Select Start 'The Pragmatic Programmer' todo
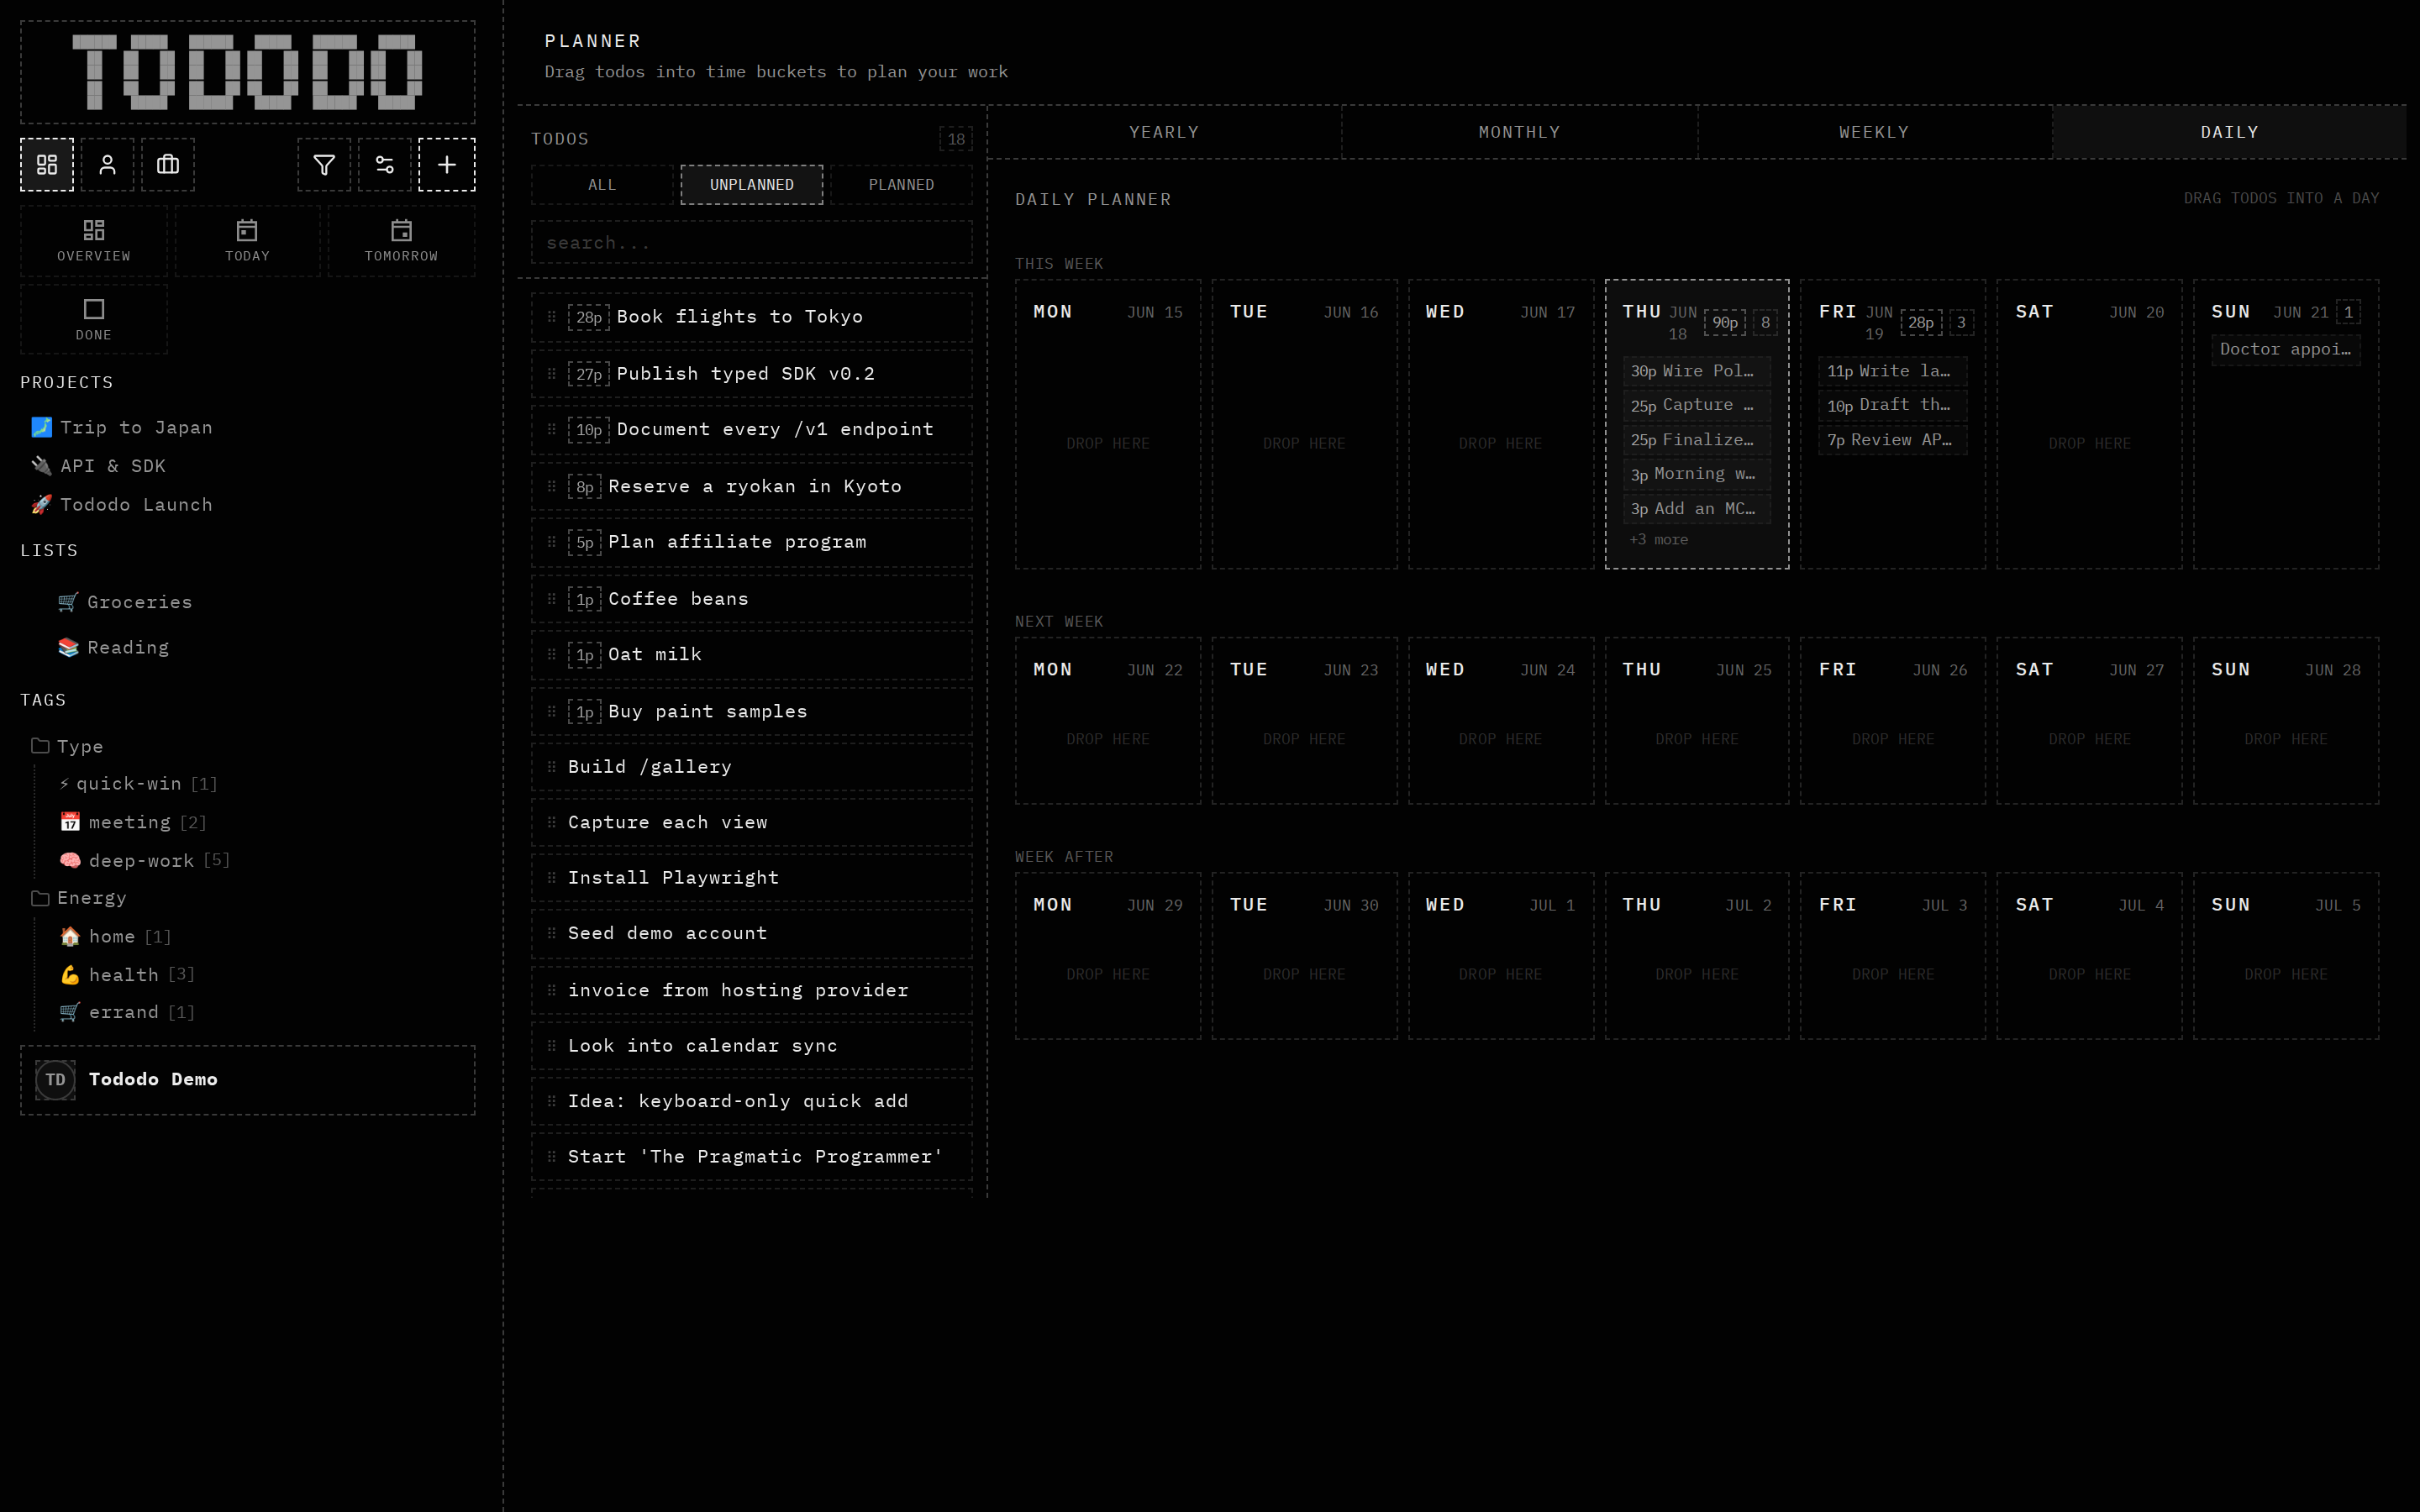2420x1512 pixels. pyautogui.click(x=752, y=1157)
